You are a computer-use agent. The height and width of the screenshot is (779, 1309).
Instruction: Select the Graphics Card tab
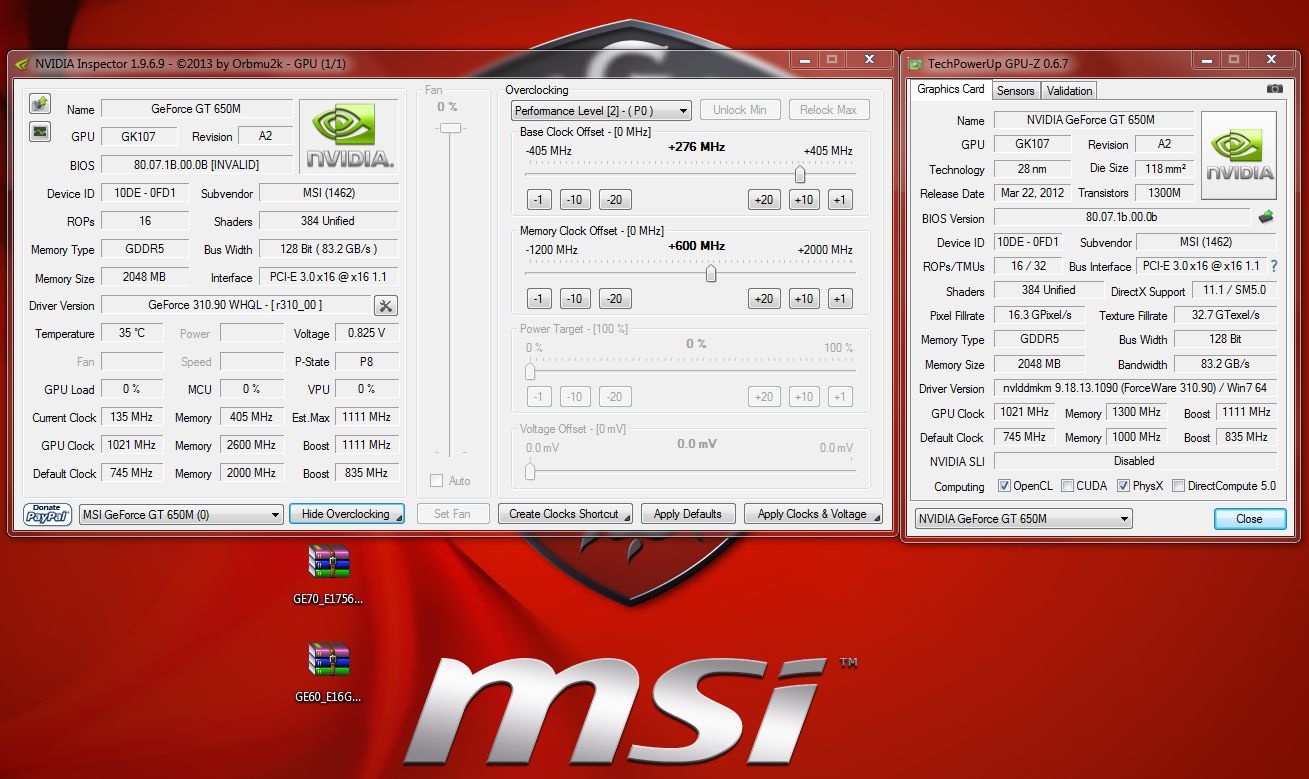[951, 89]
